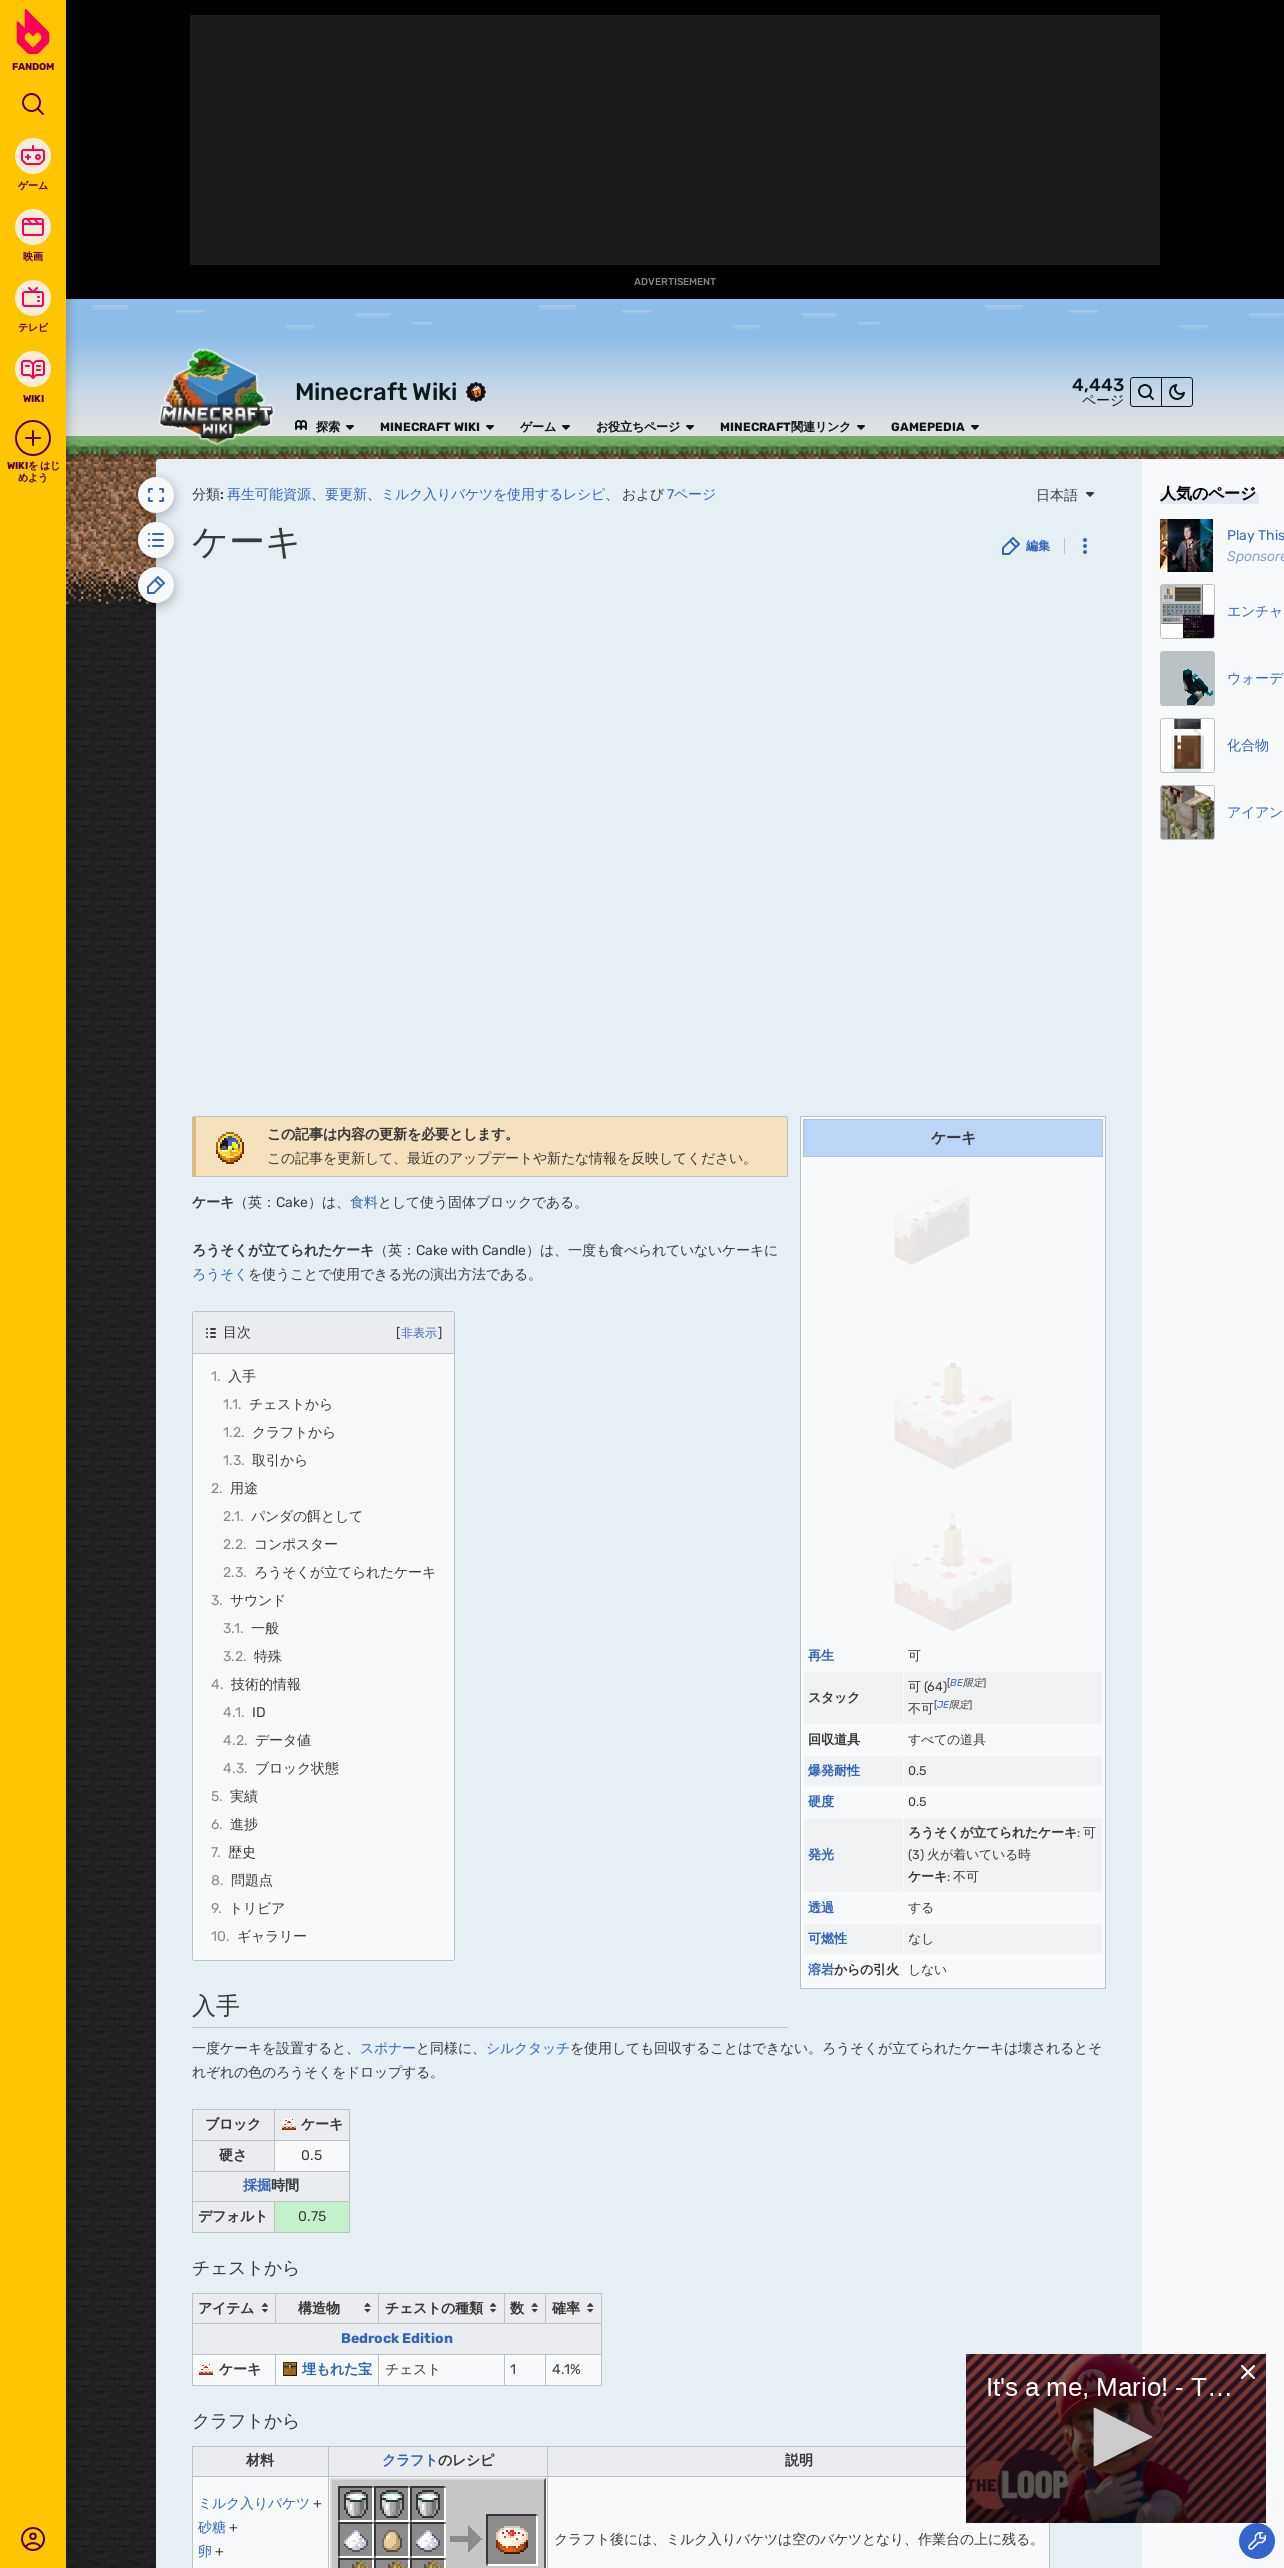
Task: Open the 化合物 popular page link
Action: (1247, 745)
